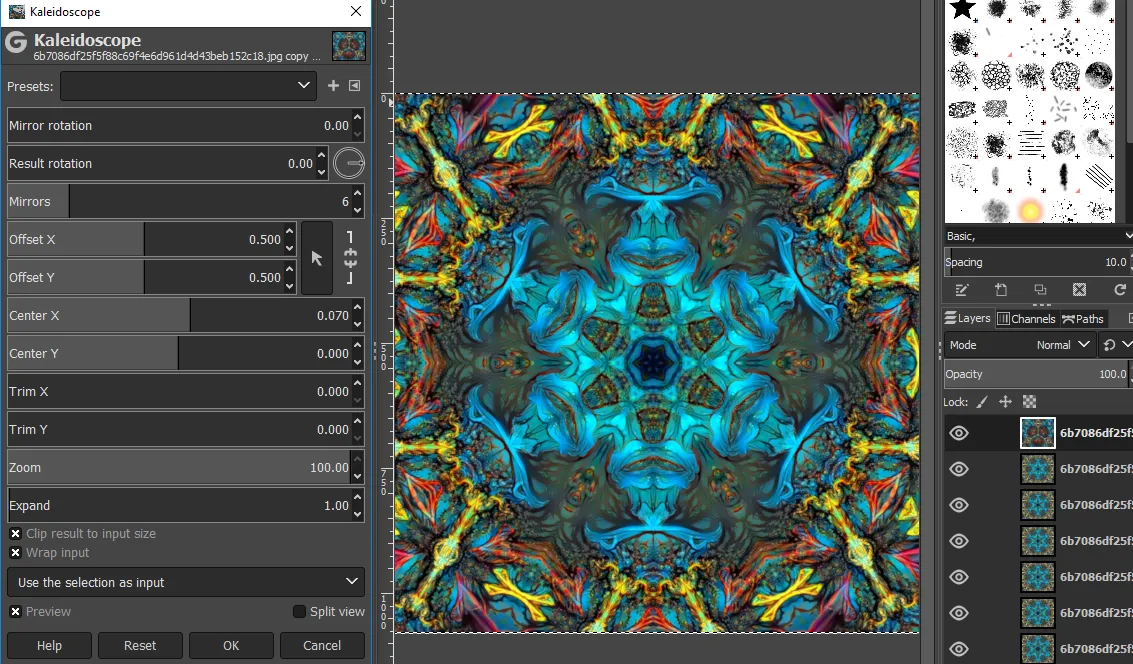This screenshot has width=1133, height=664.
Task: Select the star-shaped brush
Action: tap(962, 9)
